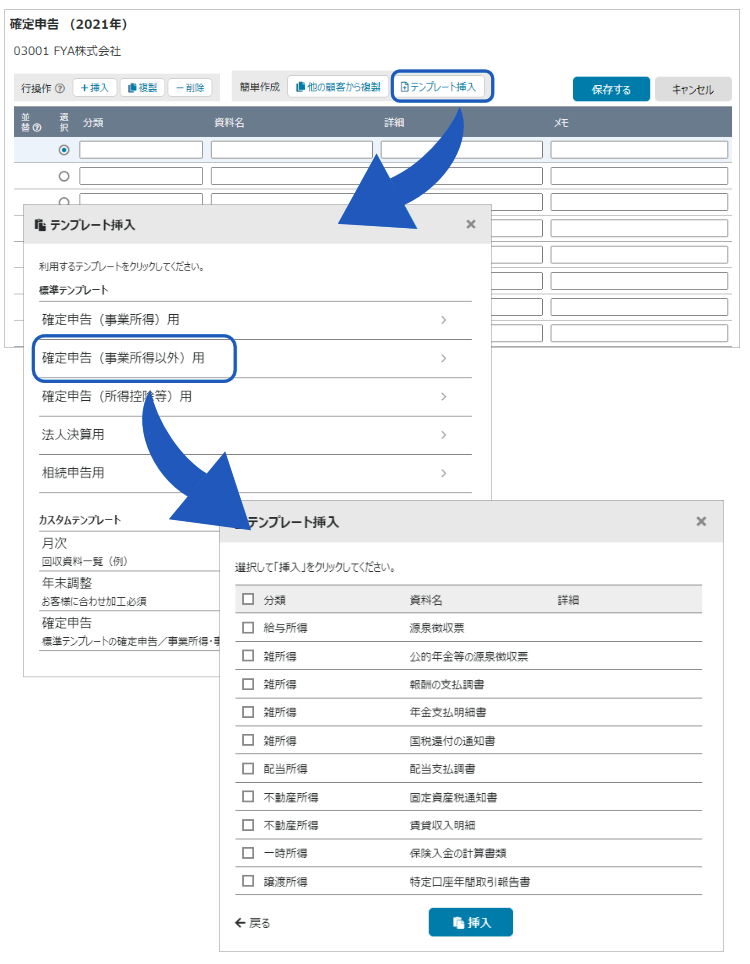This screenshot has height=964, width=750.
Task: Toggle the select-all checkbox beside 分類 header
Action: [x=248, y=600]
